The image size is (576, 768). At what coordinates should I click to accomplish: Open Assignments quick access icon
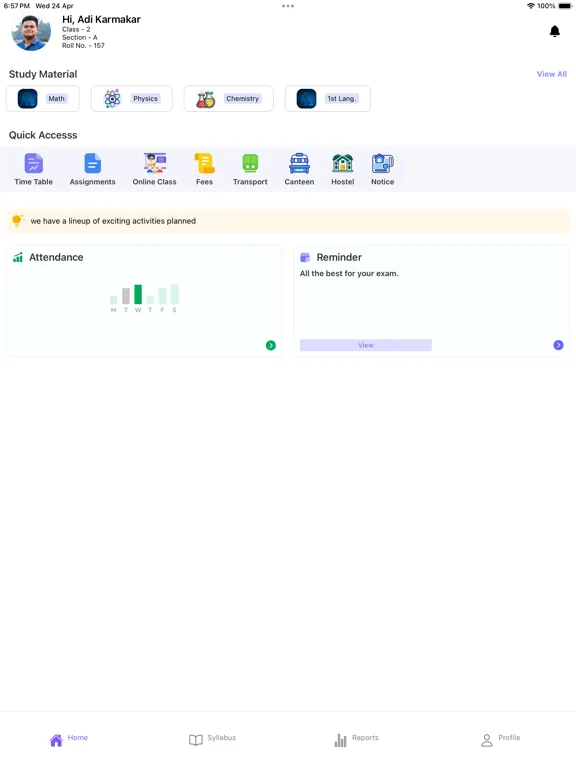coord(93,169)
